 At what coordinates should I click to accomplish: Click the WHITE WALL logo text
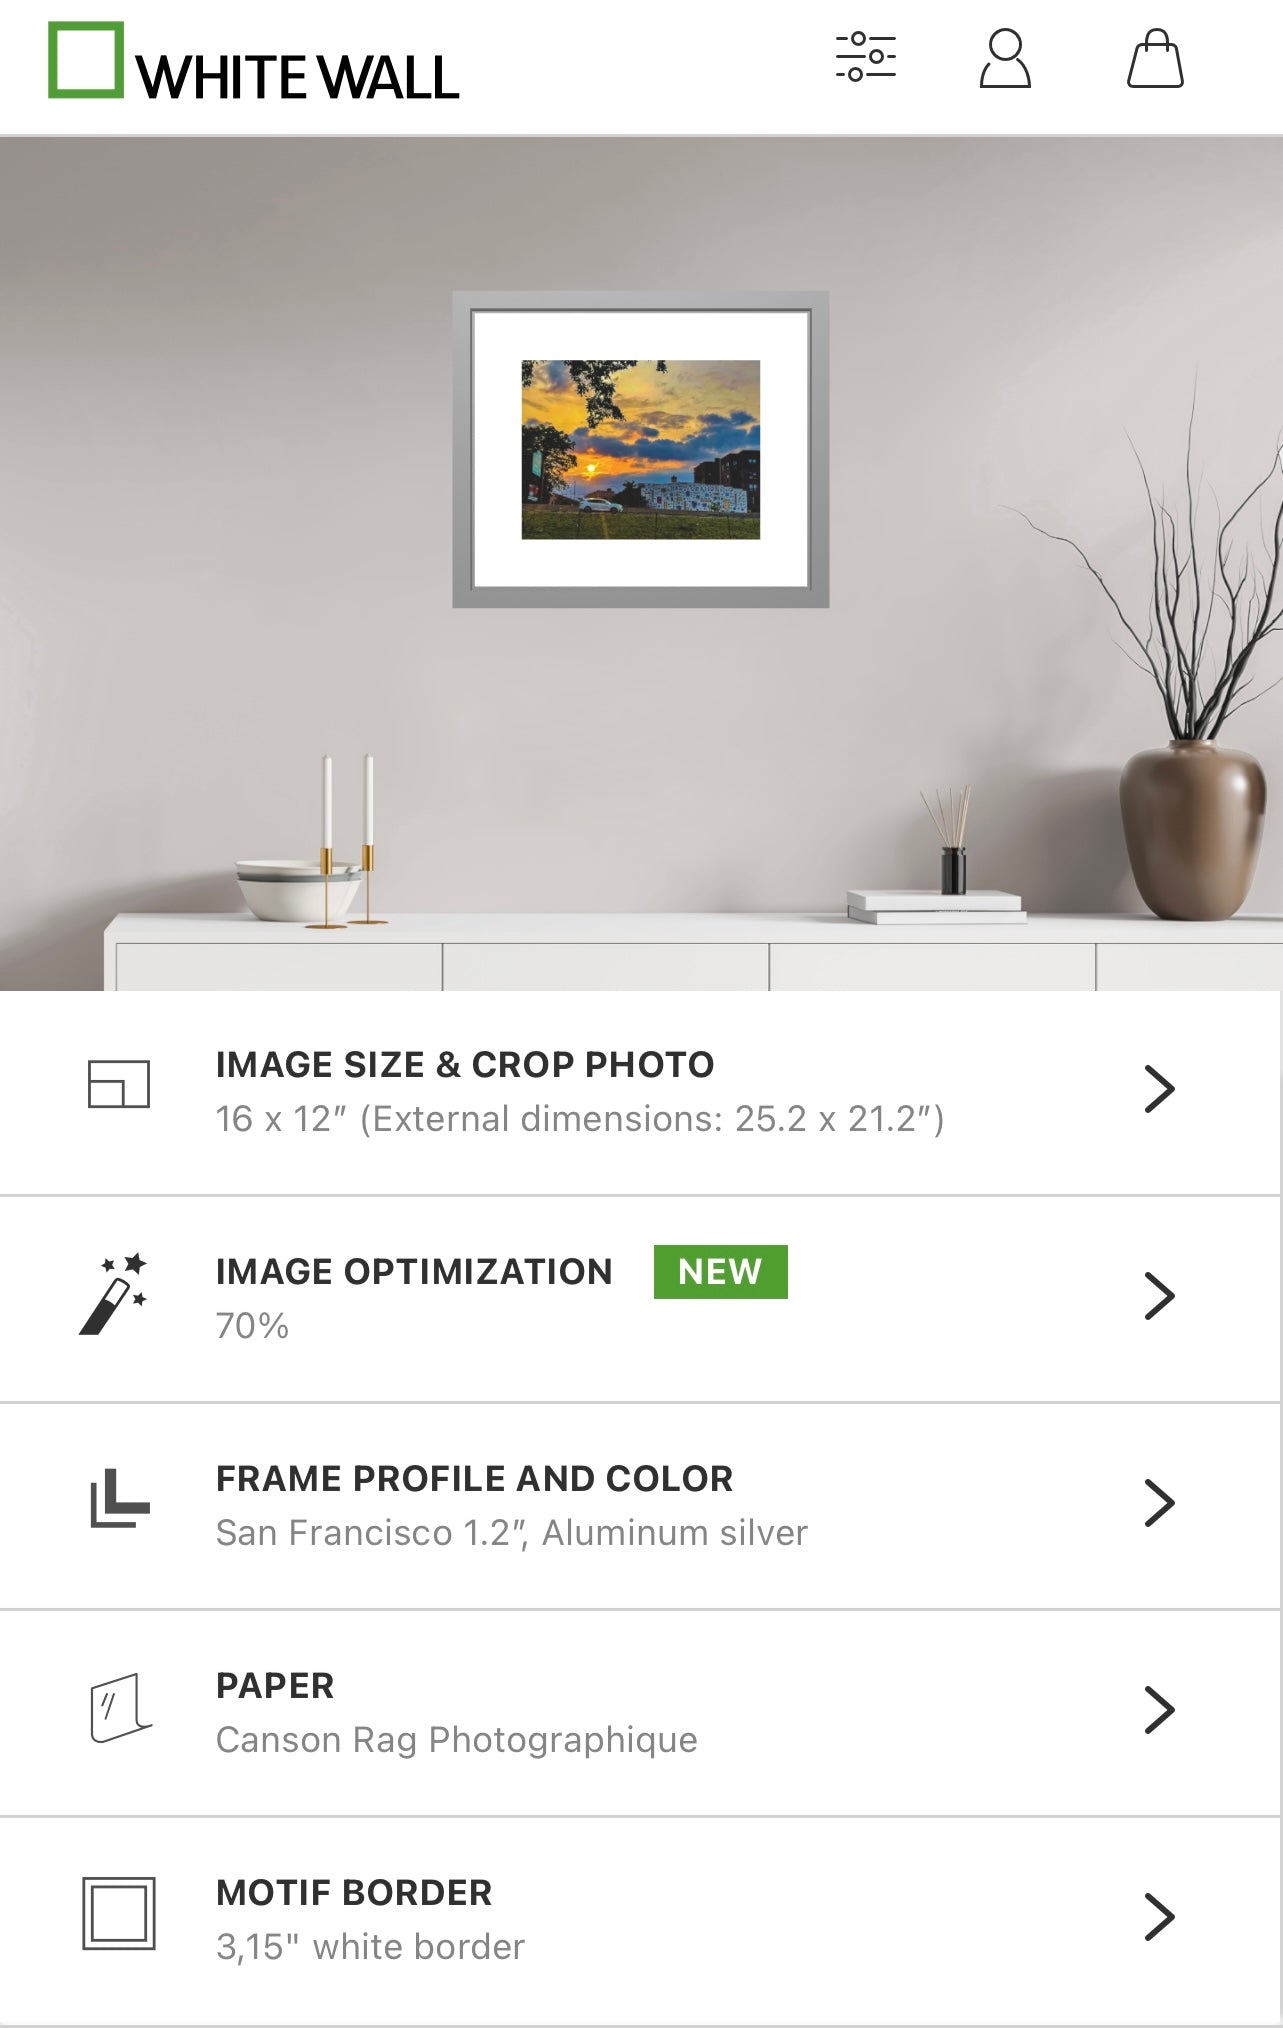click(298, 77)
